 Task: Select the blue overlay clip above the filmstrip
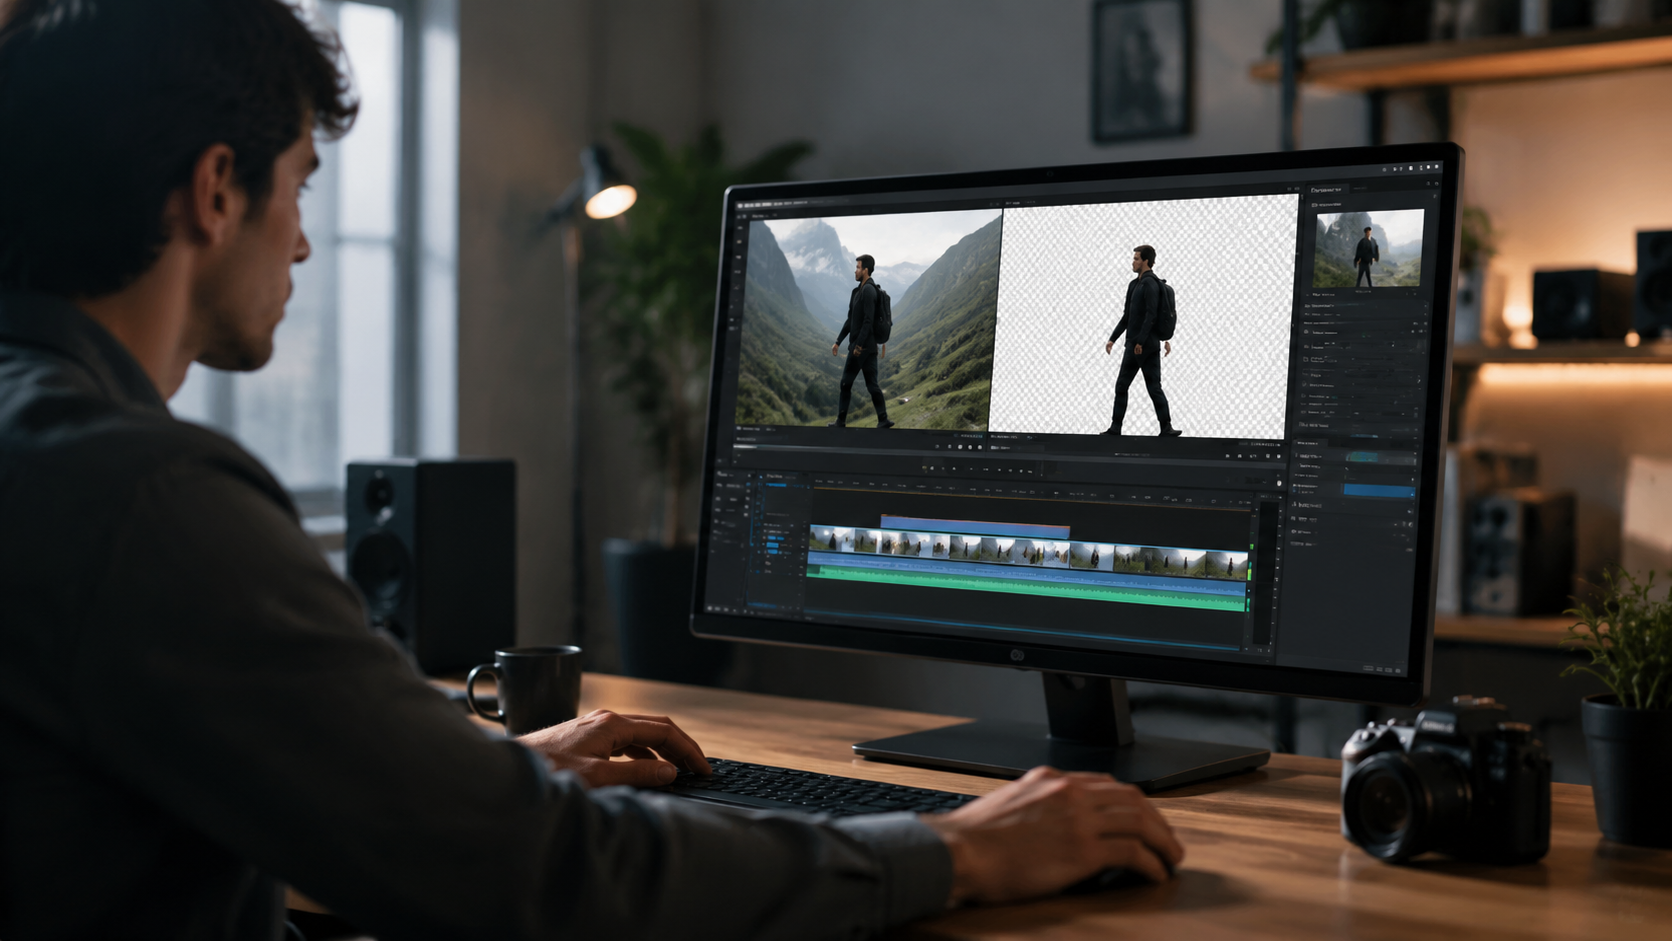click(x=975, y=525)
